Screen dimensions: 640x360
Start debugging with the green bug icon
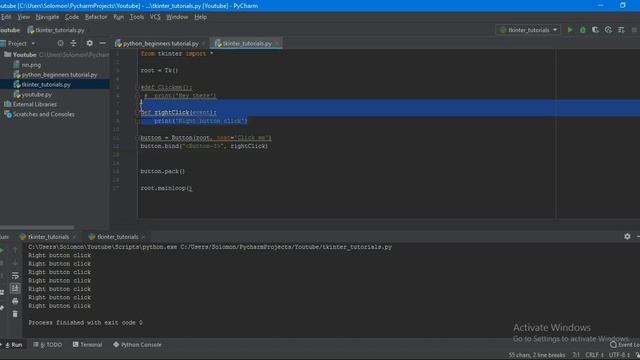point(583,30)
